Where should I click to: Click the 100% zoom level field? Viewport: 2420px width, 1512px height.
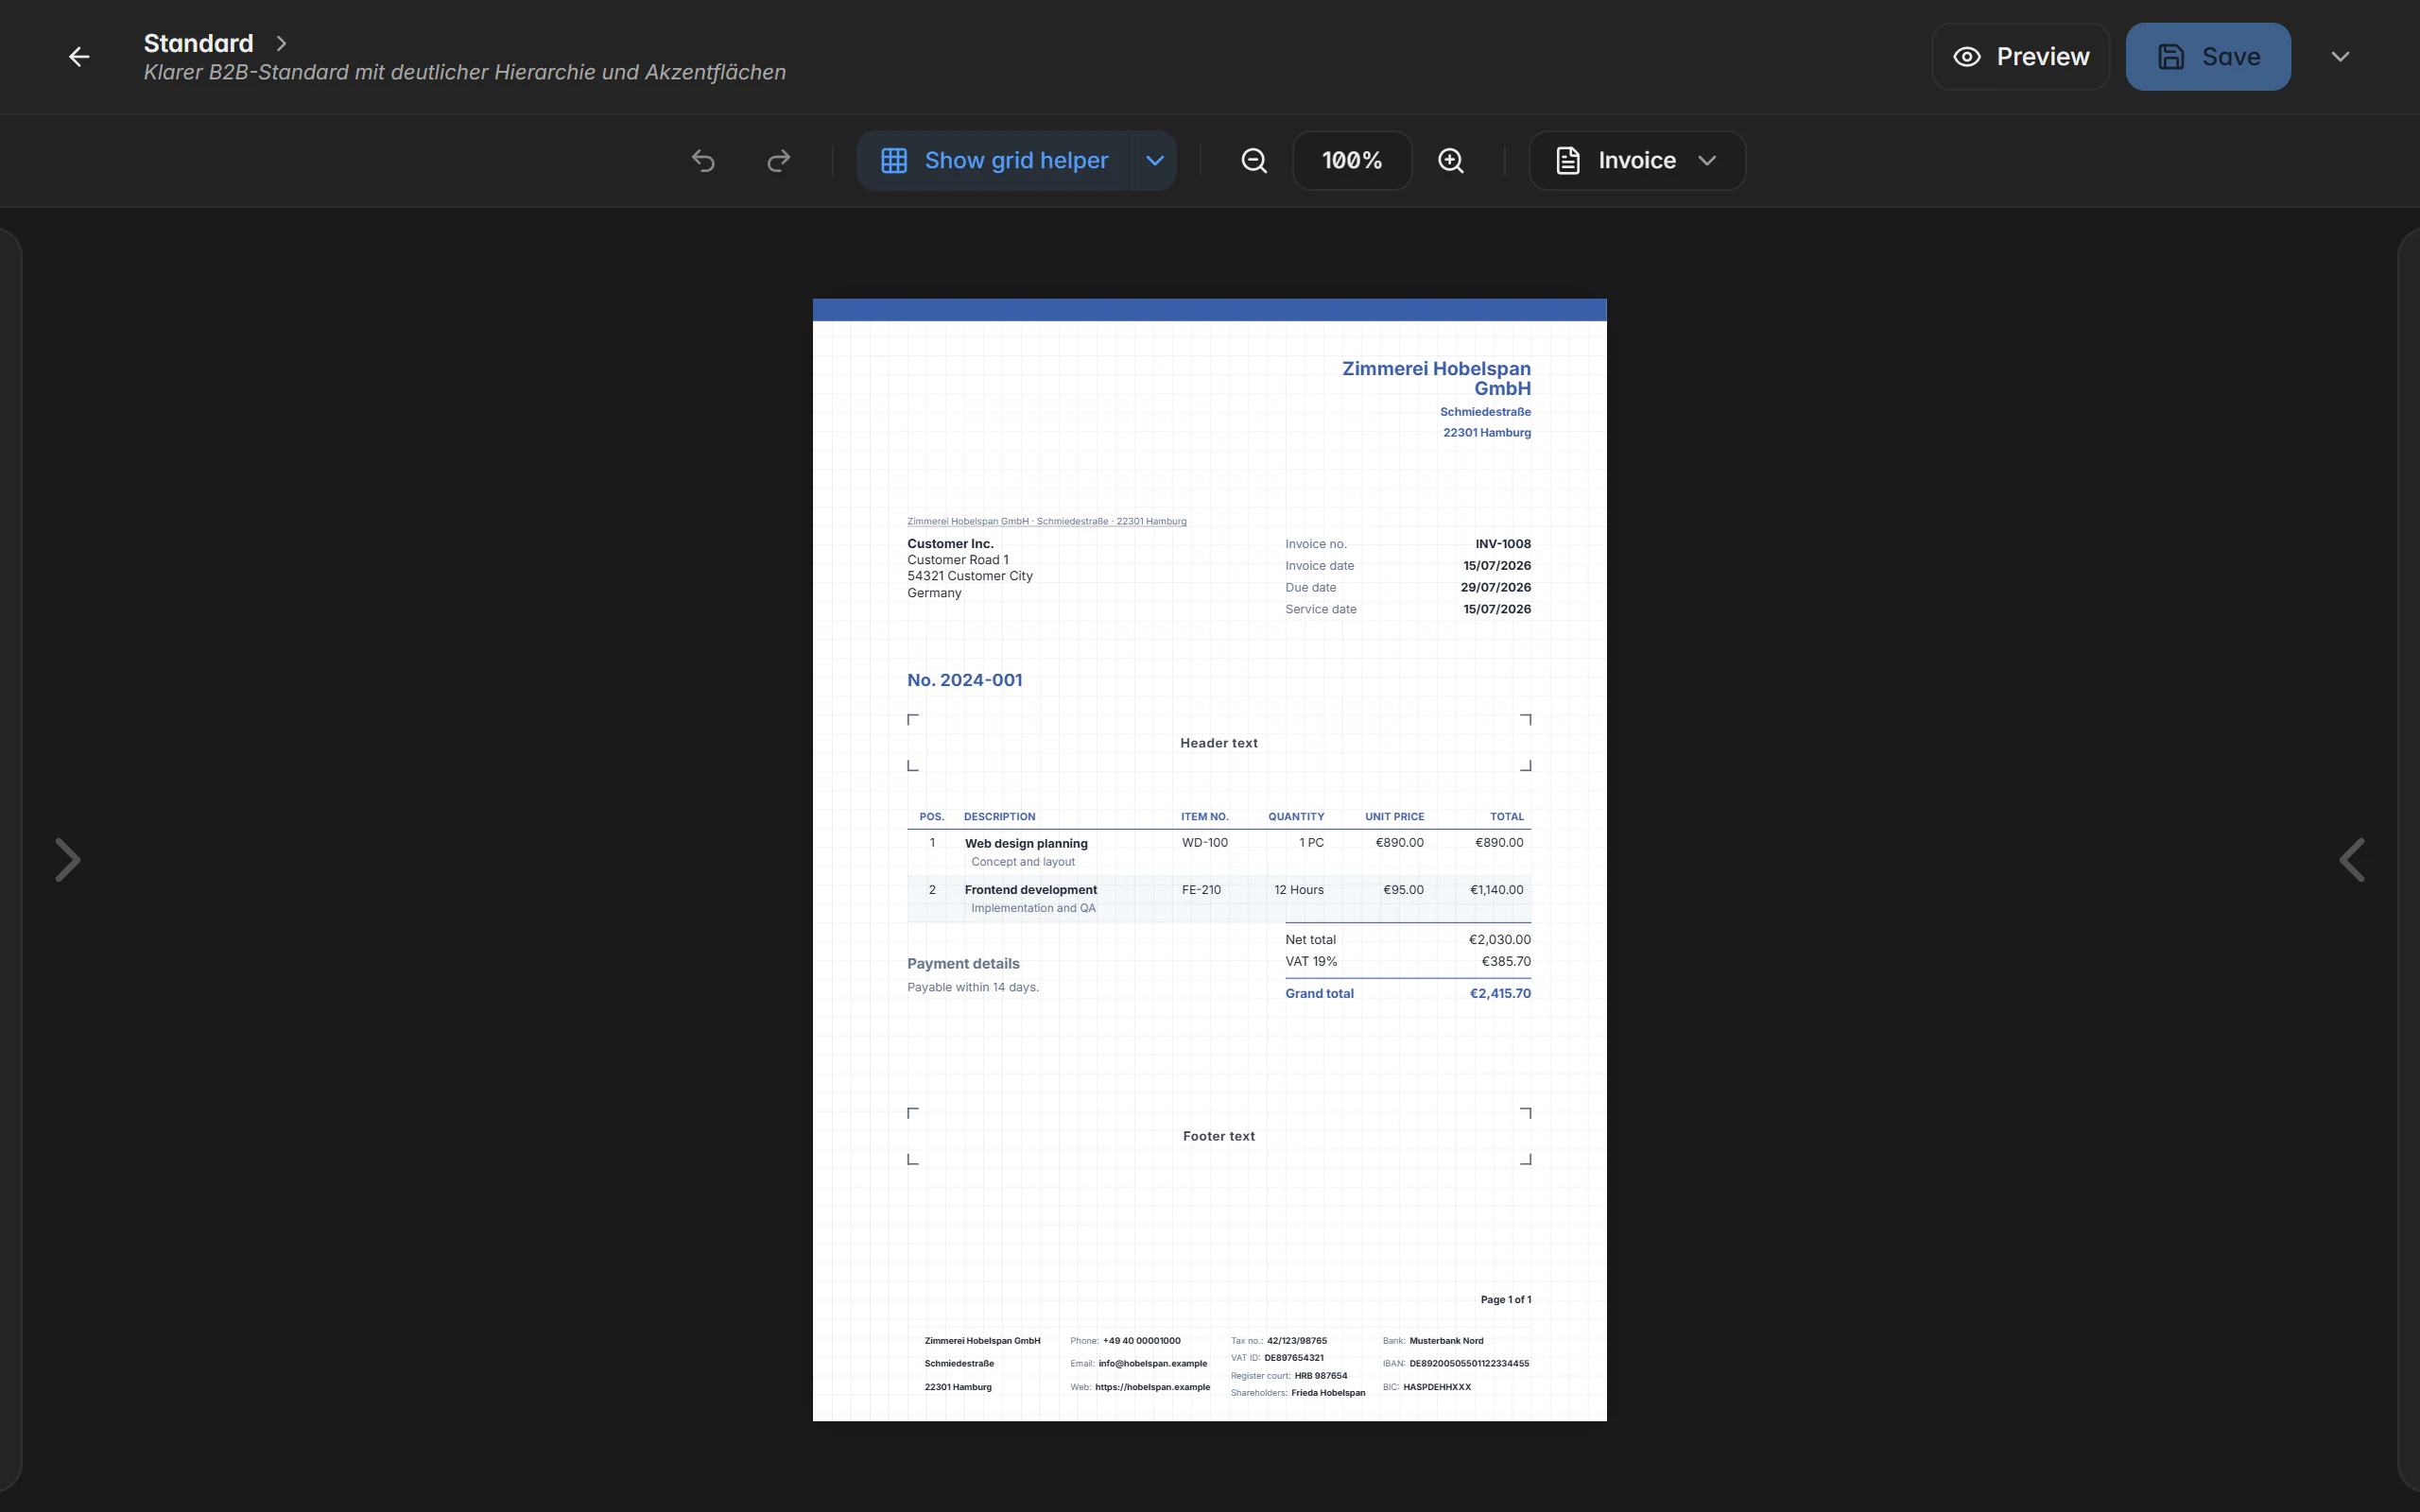point(1352,160)
